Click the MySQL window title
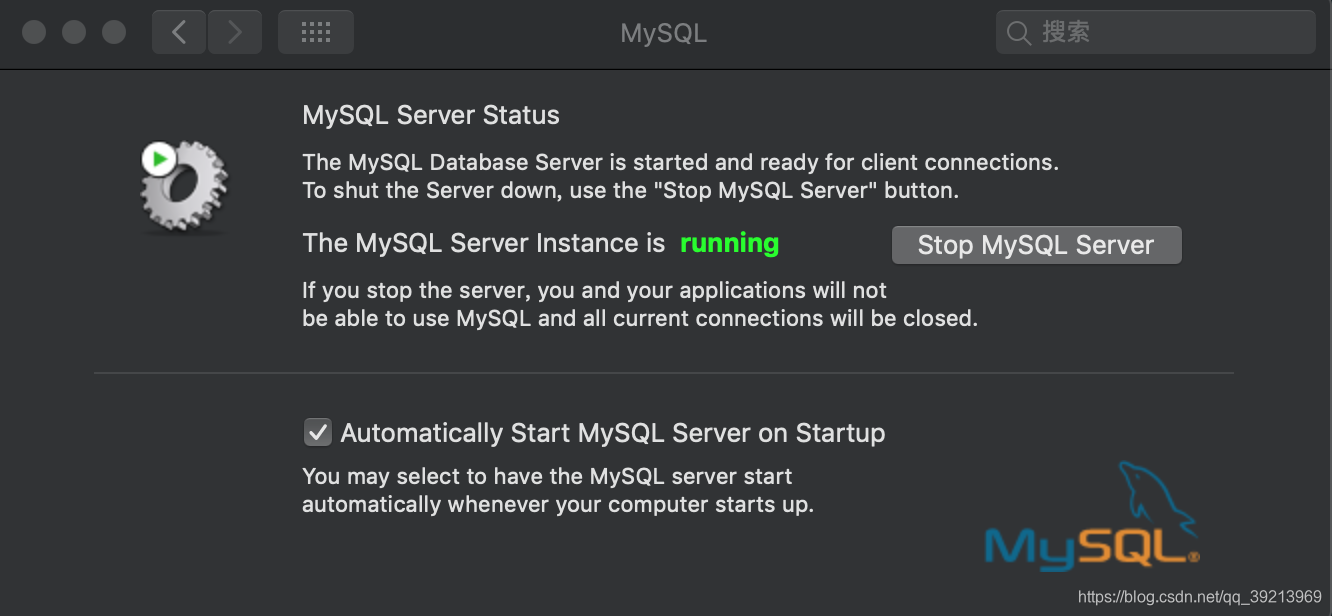1332x616 pixels. 663,33
